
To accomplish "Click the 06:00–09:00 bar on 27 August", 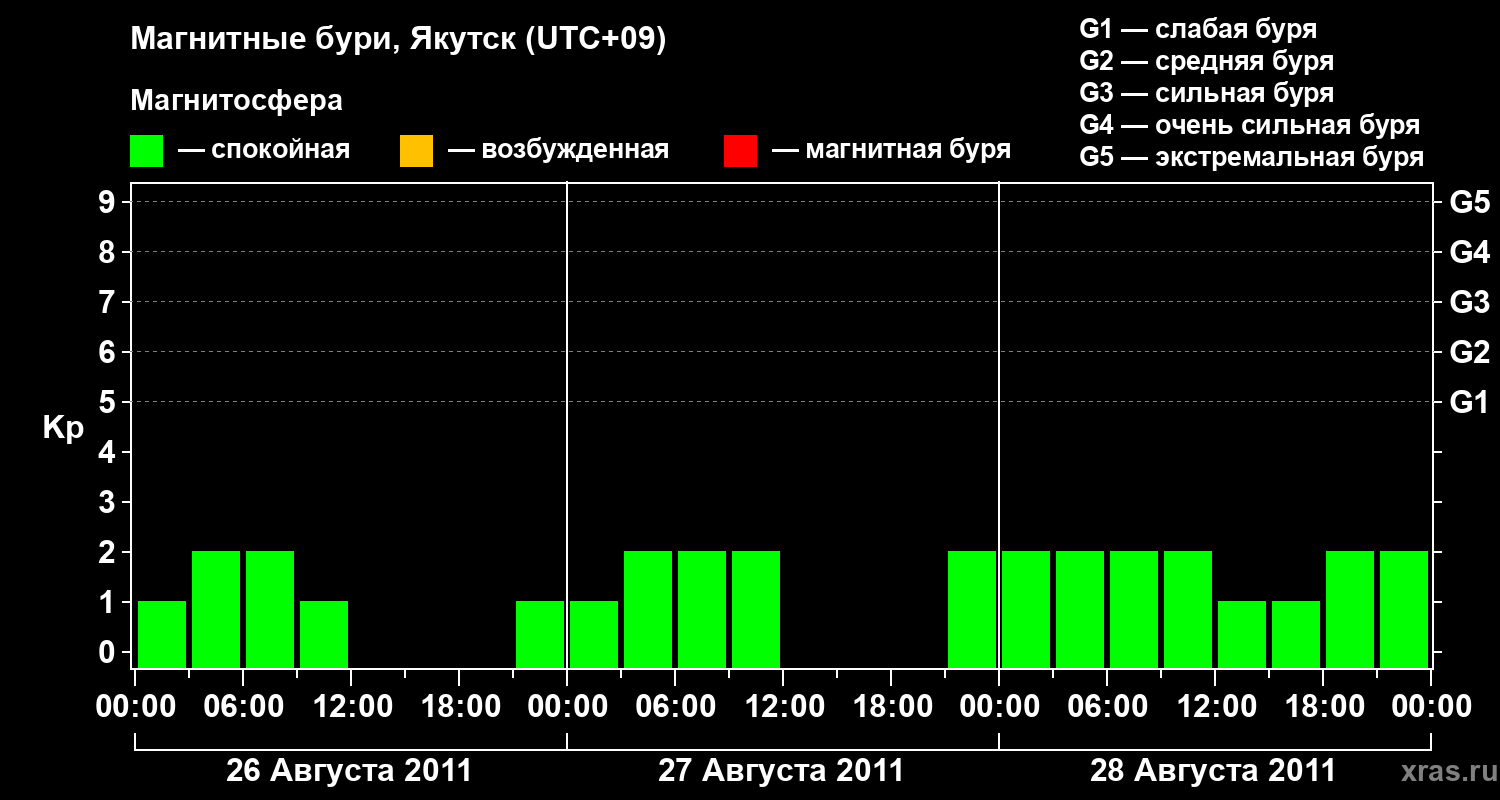I will tap(702, 609).
